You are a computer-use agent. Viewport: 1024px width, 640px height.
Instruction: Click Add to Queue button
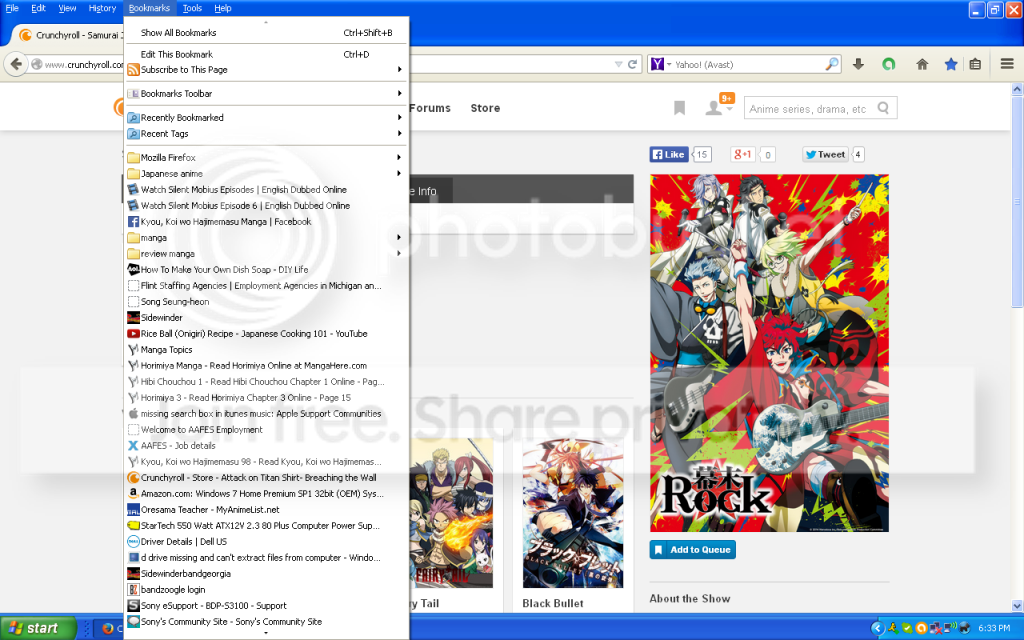pos(692,550)
